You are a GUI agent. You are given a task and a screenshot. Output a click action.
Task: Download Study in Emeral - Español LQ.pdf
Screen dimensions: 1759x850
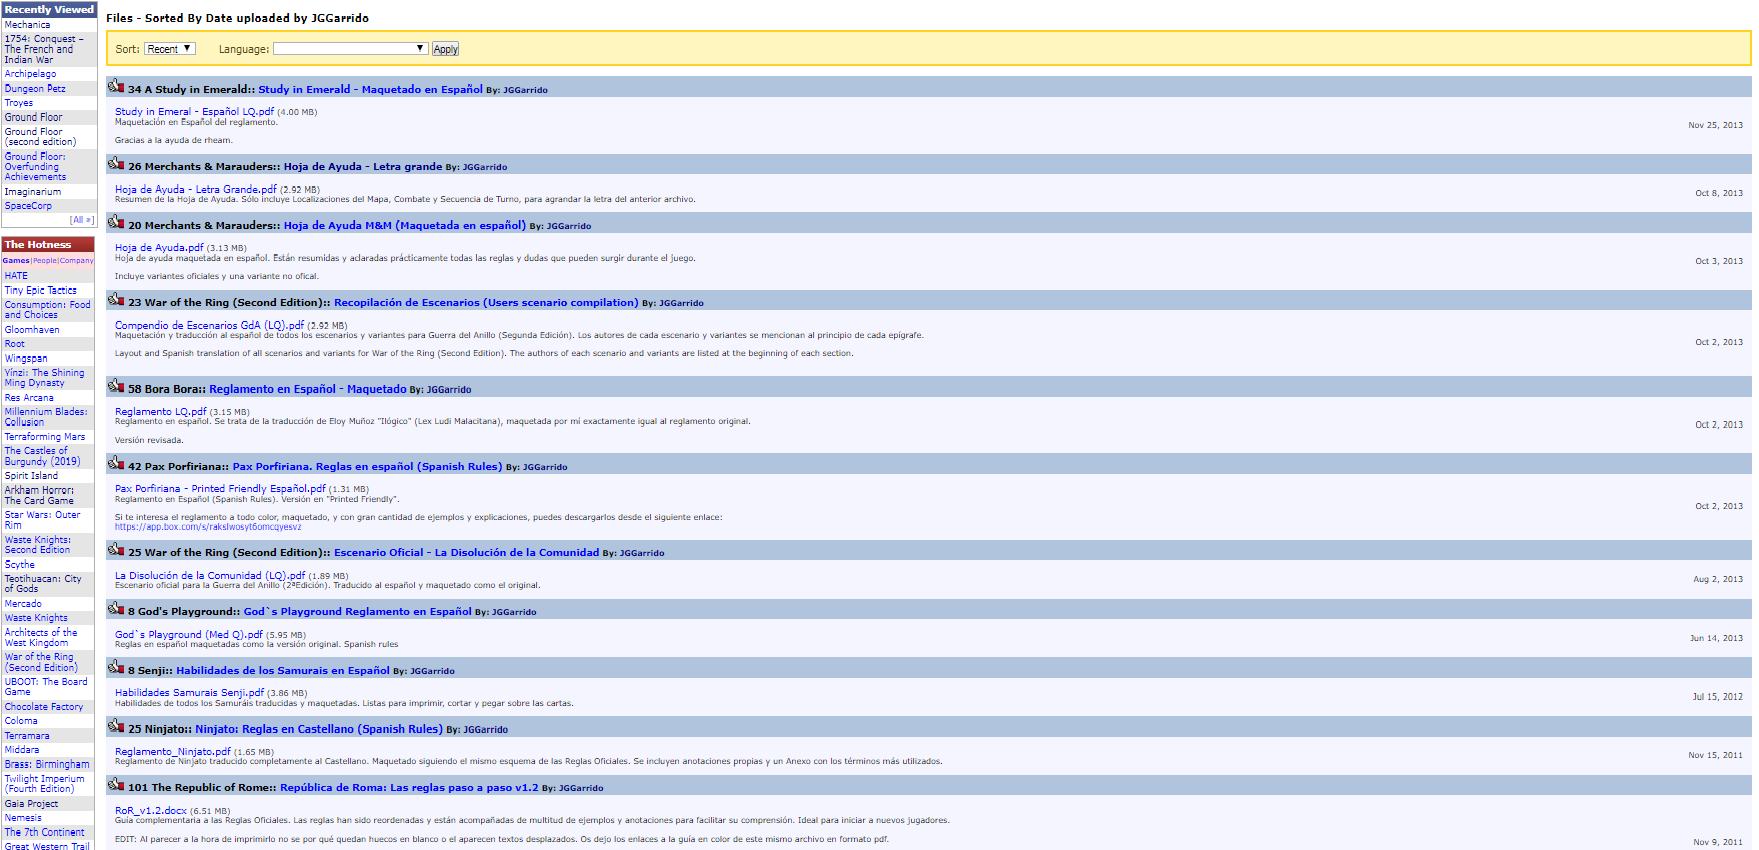coord(194,112)
